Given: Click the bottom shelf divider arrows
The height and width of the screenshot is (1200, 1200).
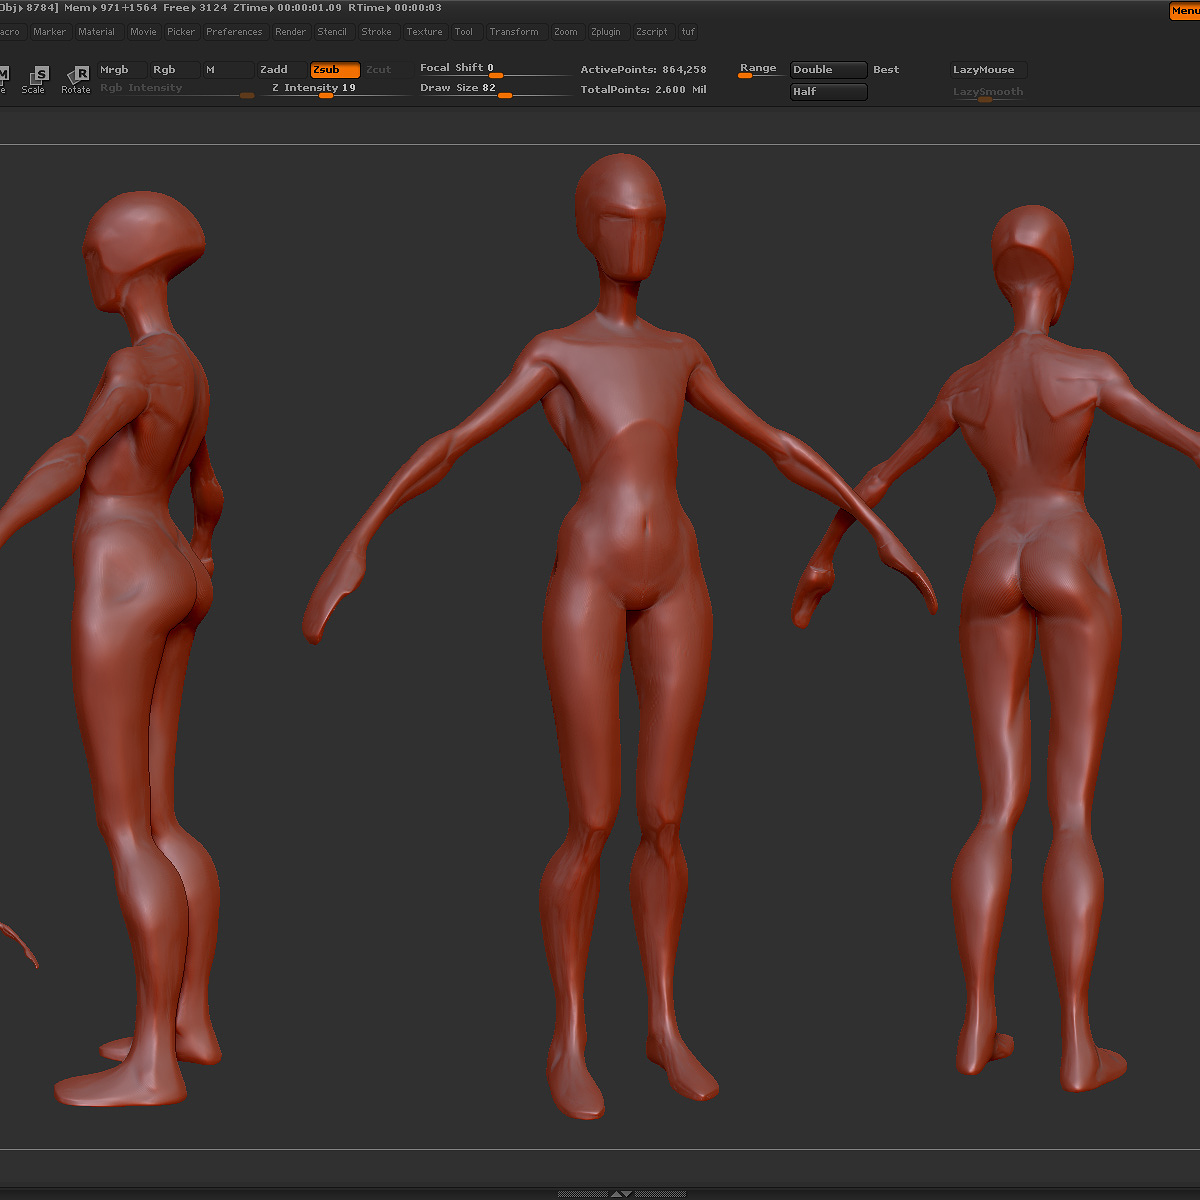Looking at the screenshot, I should (621, 1193).
